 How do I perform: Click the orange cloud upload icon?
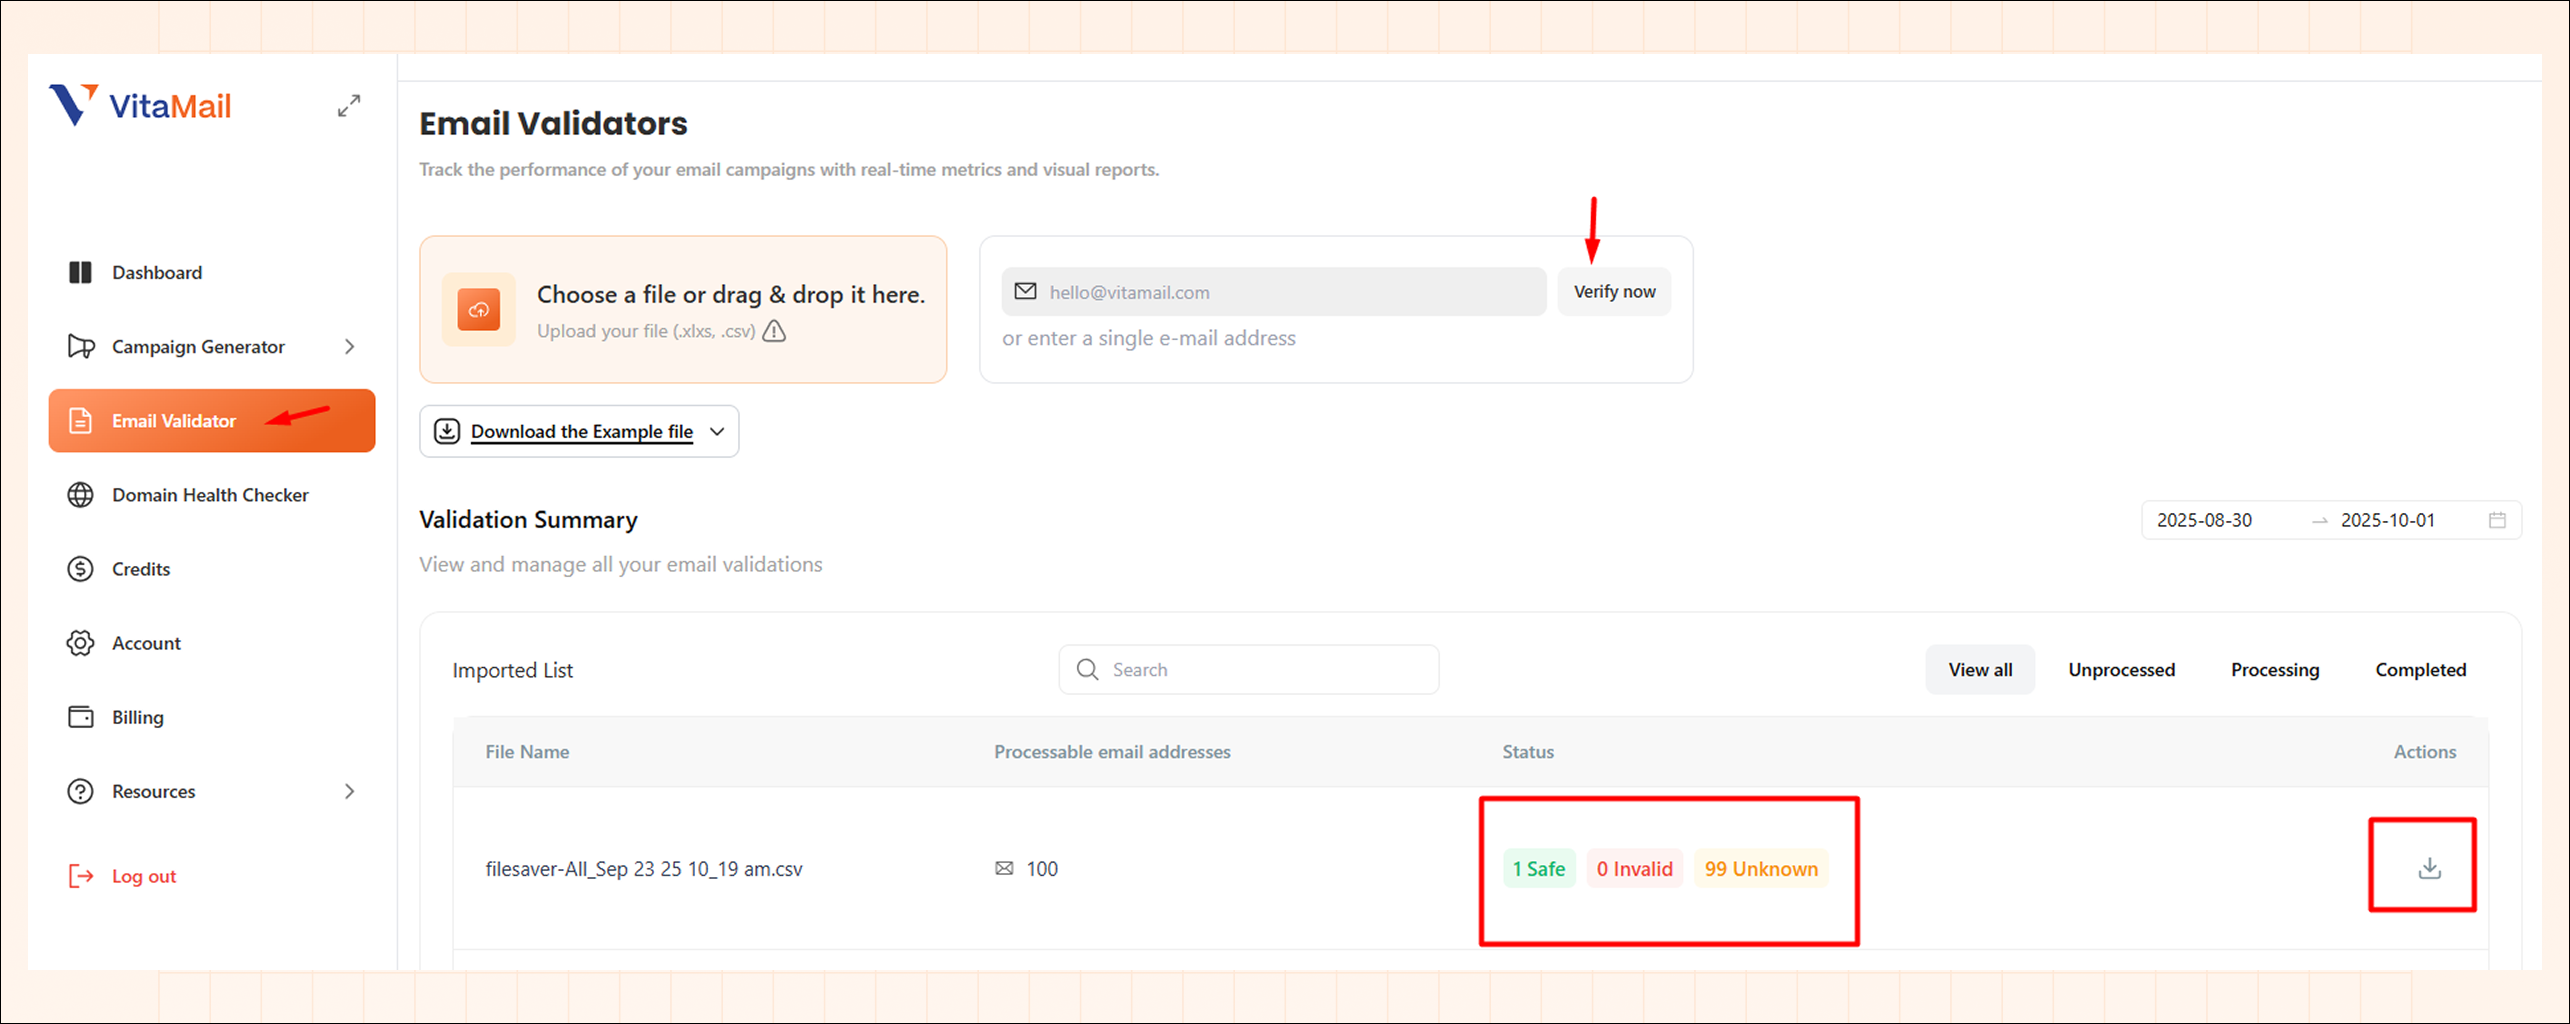pyautogui.click(x=479, y=309)
